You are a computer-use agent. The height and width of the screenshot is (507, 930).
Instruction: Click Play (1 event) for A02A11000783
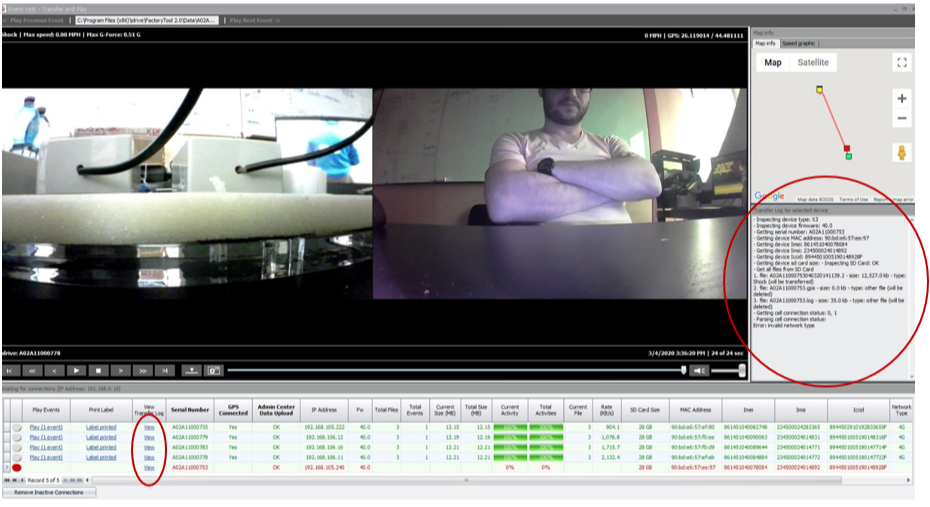tap(46, 447)
